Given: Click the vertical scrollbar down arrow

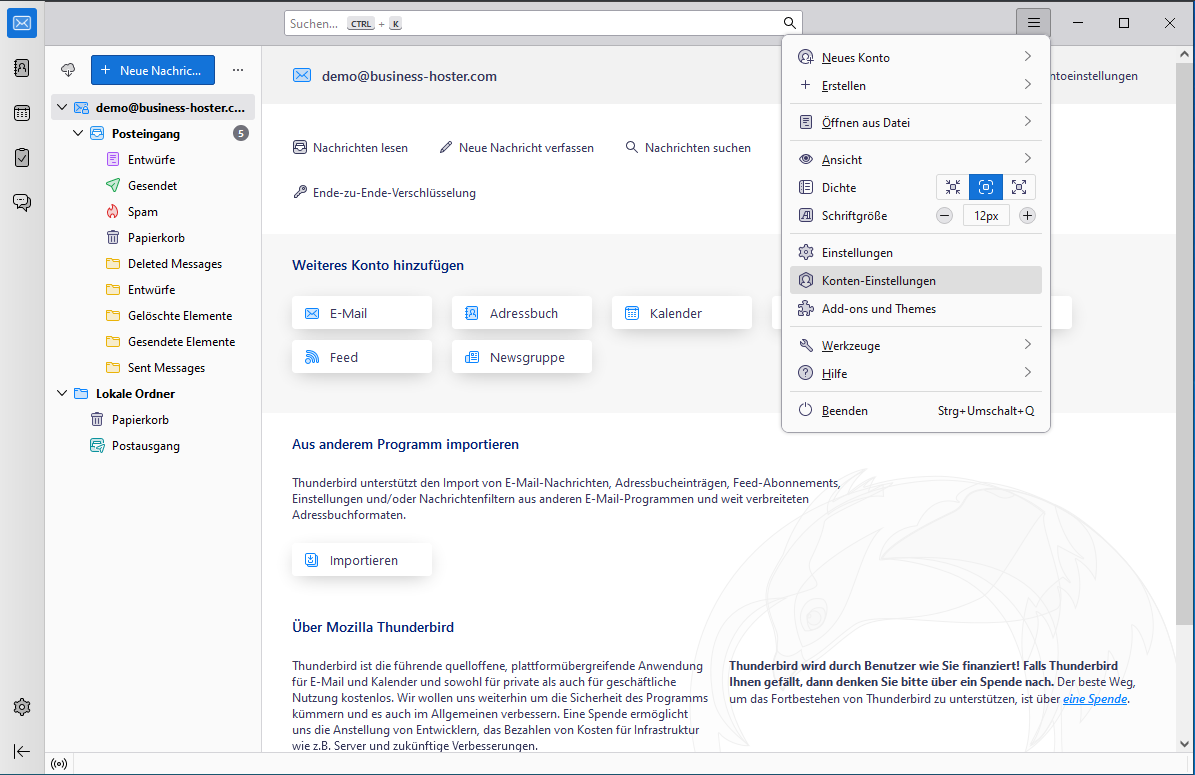Looking at the screenshot, I should (1184, 744).
